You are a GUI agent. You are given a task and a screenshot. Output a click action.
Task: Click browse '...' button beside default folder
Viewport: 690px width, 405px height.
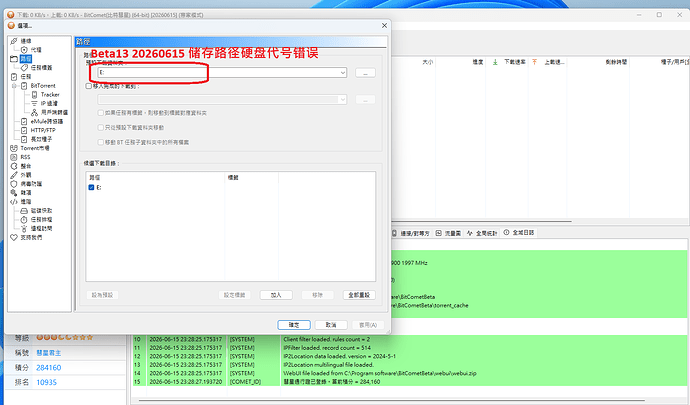coord(365,73)
